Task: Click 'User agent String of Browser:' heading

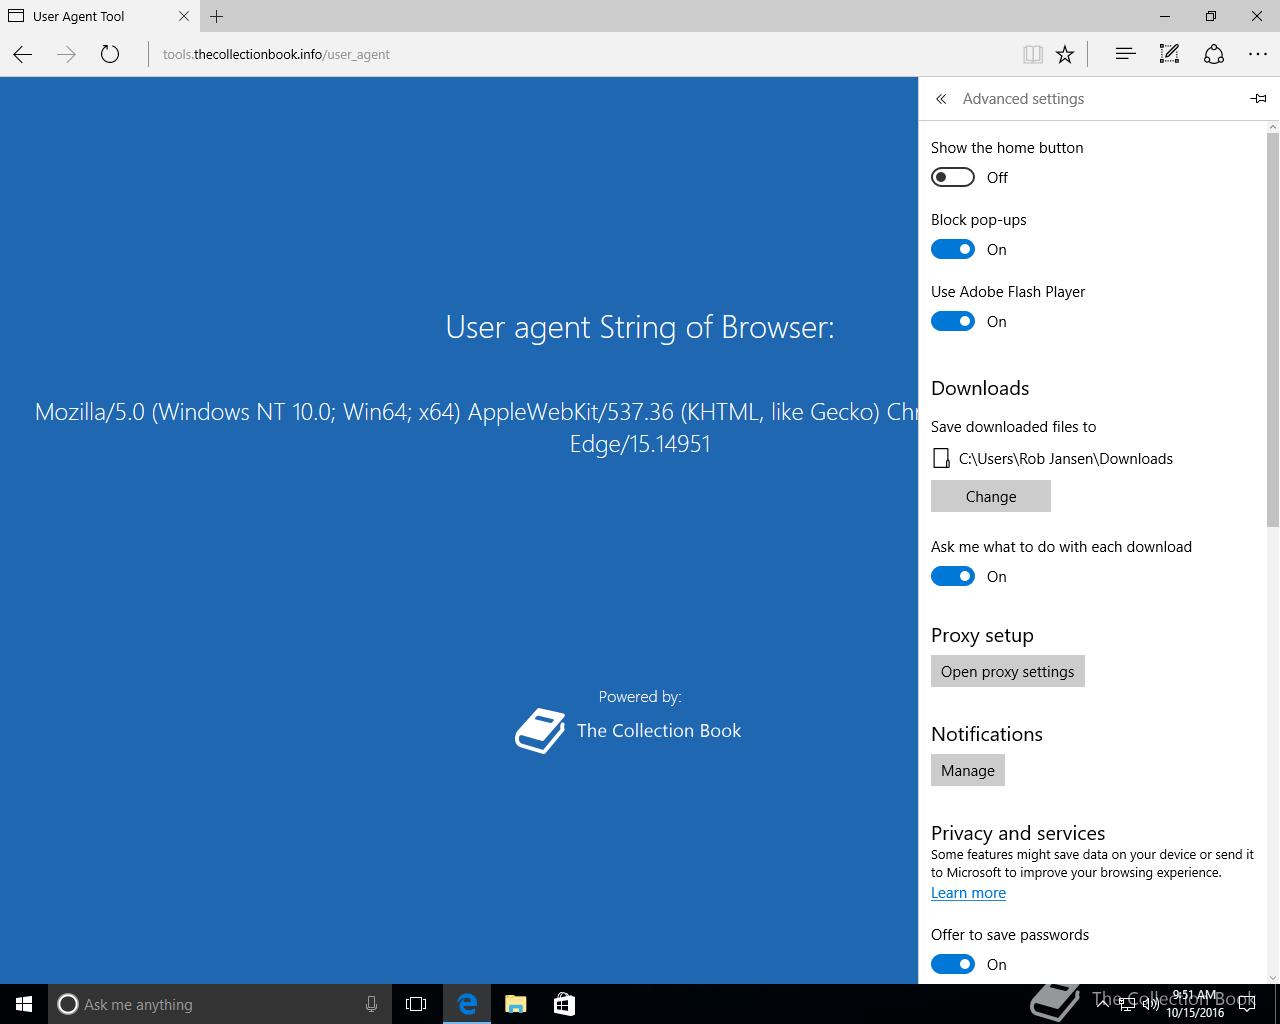Action: pos(640,327)
